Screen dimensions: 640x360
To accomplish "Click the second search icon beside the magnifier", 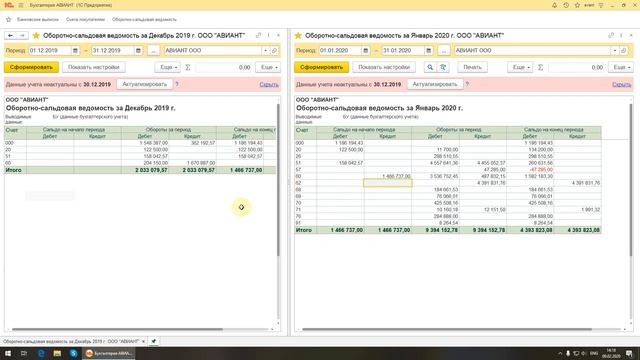I will [x=443, y=67].
